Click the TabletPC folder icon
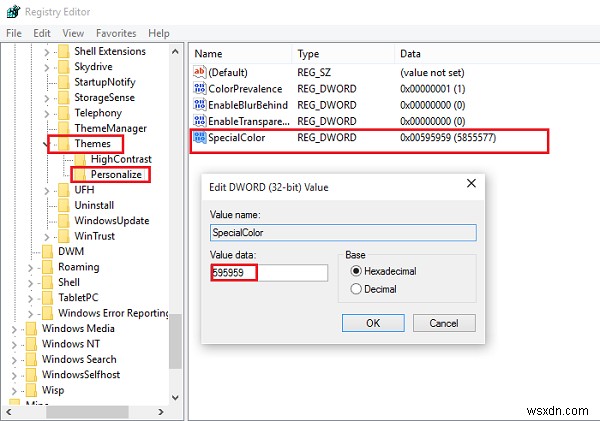The width and height of the screenshot is (600, 421). pyautogui.click(x=47, y=297)
